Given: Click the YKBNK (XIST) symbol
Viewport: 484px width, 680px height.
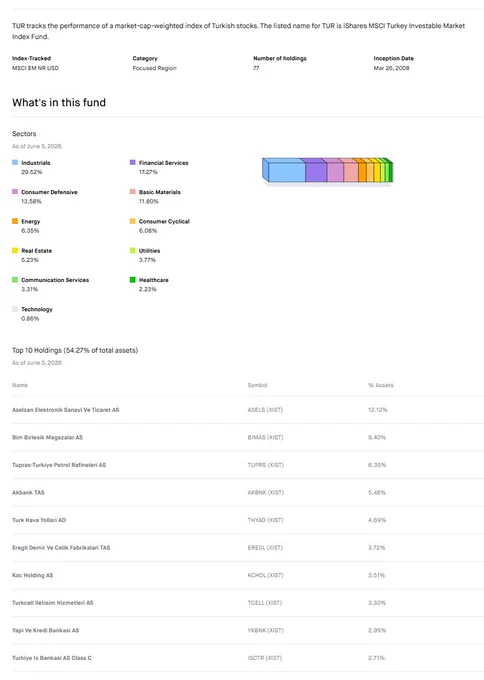Looking at the screenshot, I should click(x=265, y=630).
